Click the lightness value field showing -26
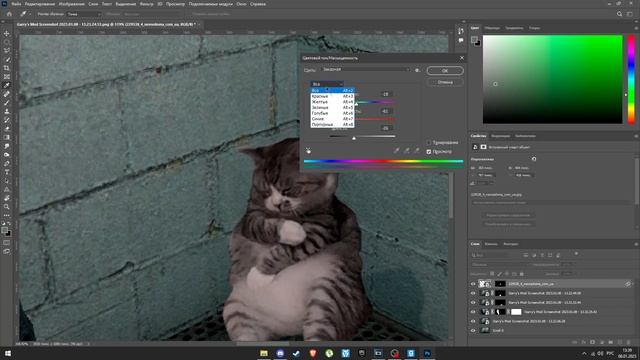 (x=385, y=128)
